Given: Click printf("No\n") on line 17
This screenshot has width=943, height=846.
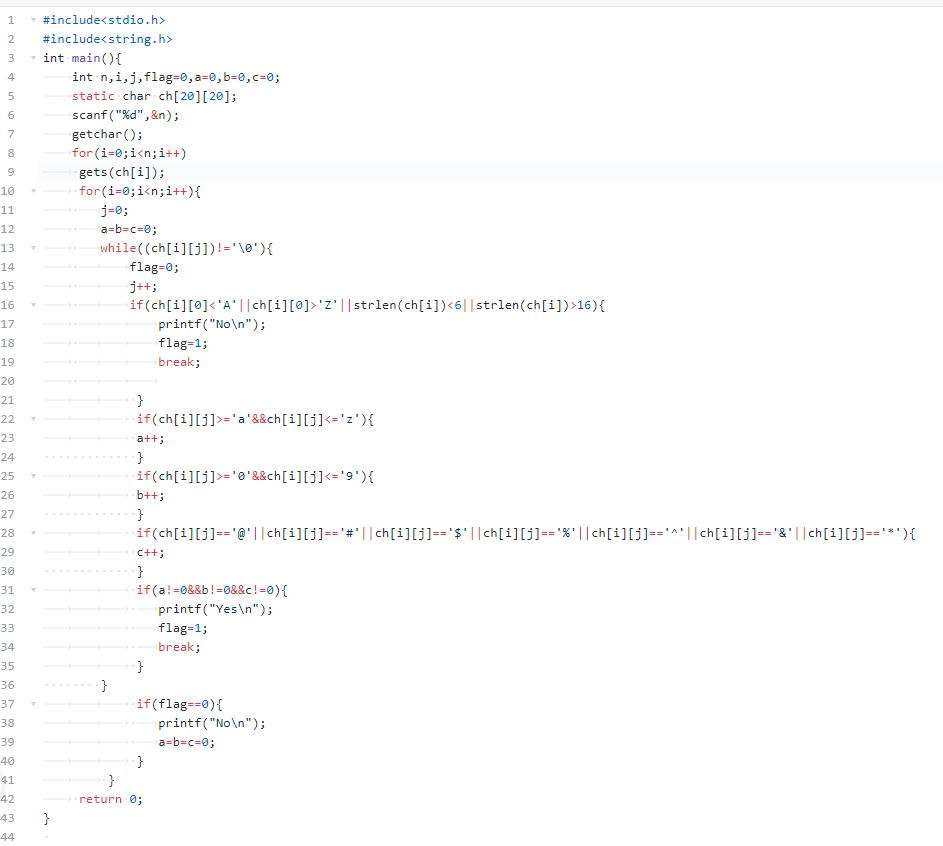Looking at the screenshot, I should [212, 324].
